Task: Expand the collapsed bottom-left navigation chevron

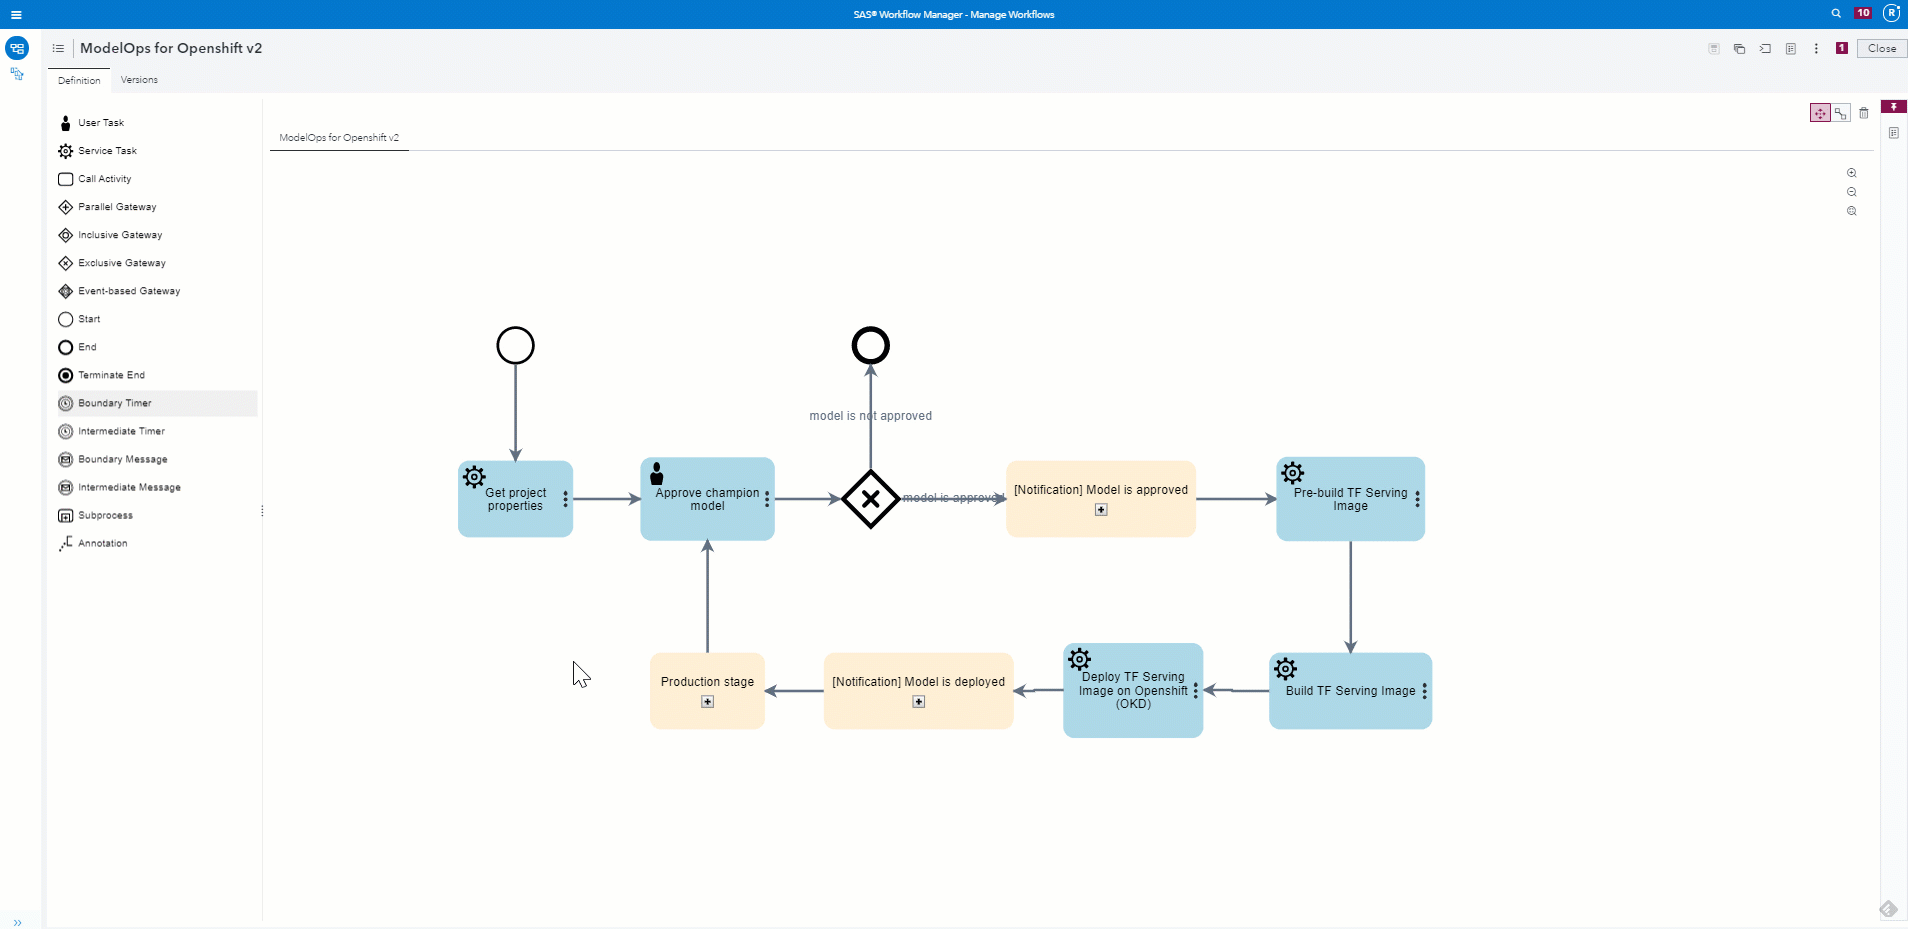Action: [x=17, y=922]
